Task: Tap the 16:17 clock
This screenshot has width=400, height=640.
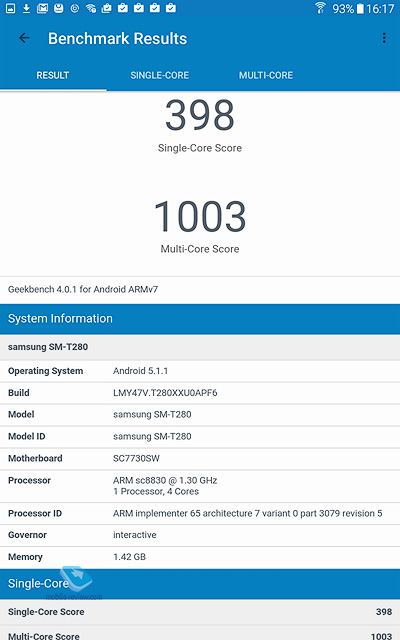Action: click(x=380, y=9)
